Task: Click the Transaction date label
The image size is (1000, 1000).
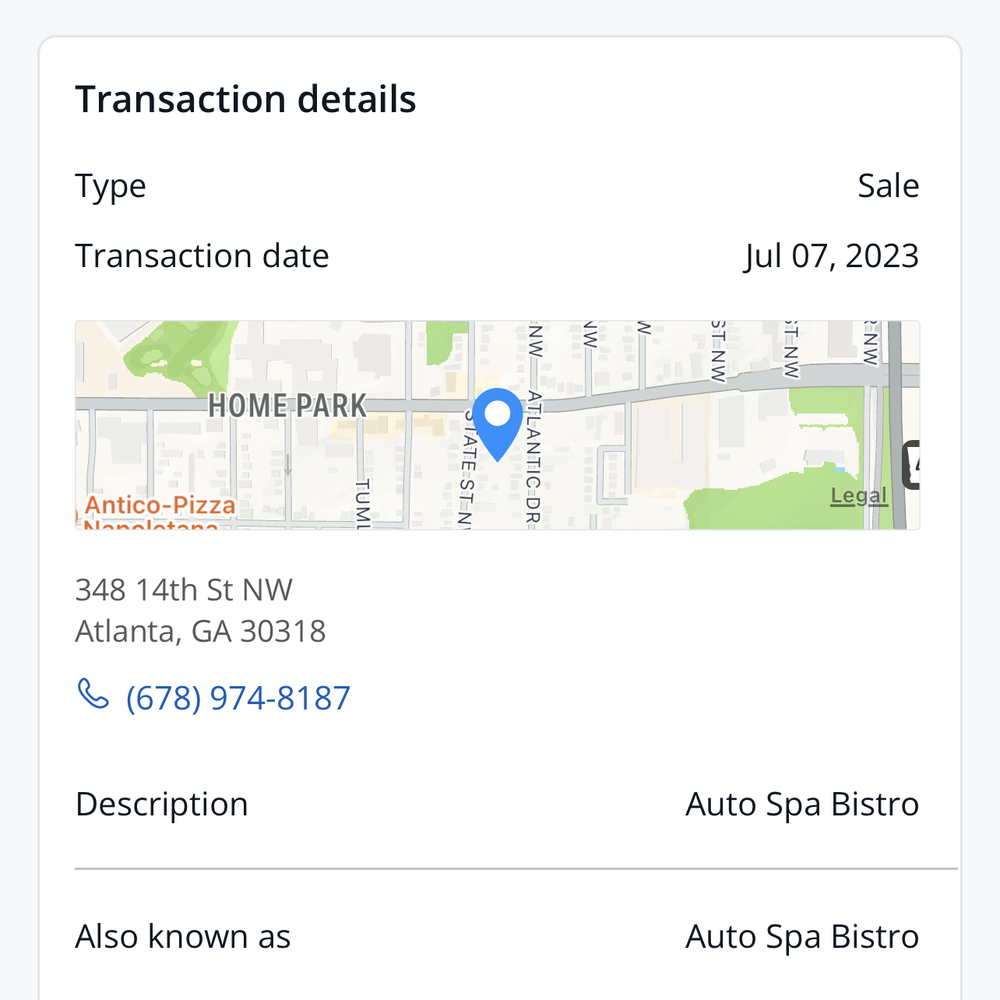Action: pos(202,256)
